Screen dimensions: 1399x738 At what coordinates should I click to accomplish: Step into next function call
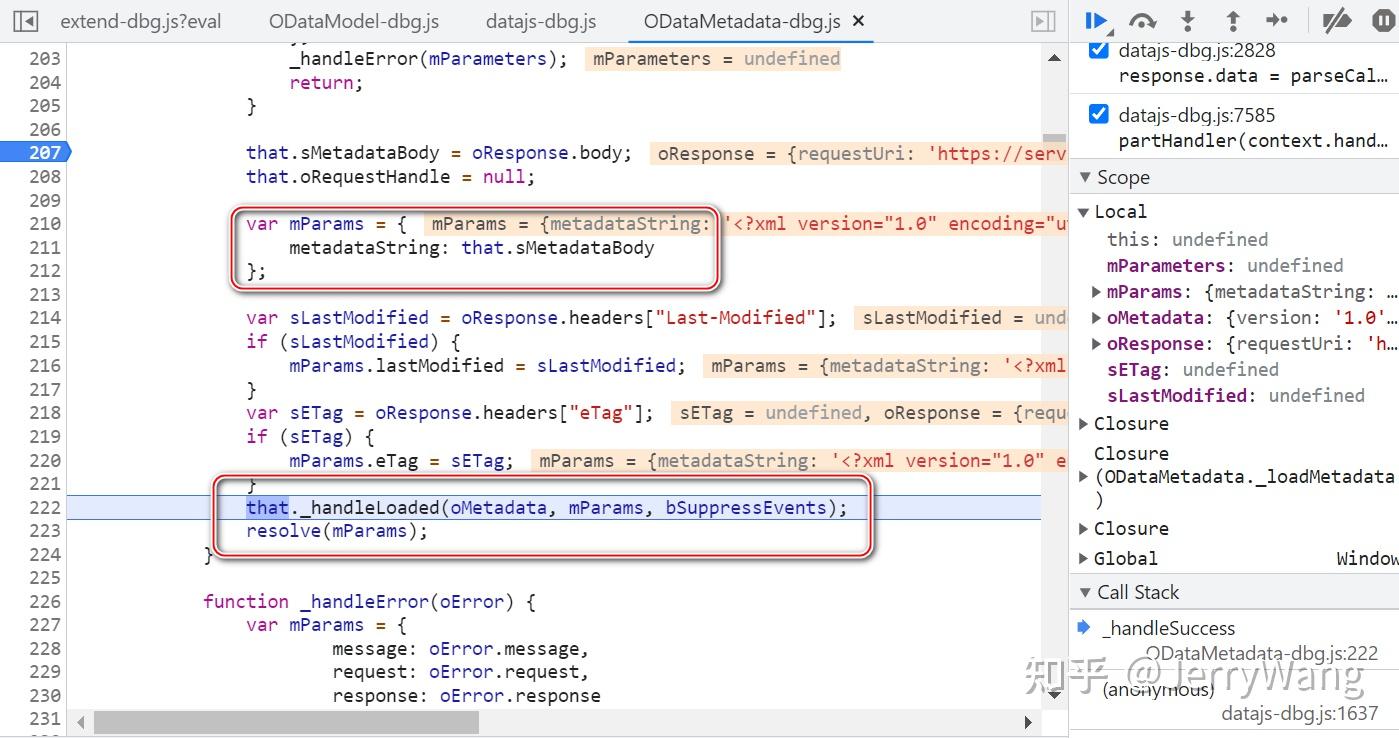(1188, 20)
